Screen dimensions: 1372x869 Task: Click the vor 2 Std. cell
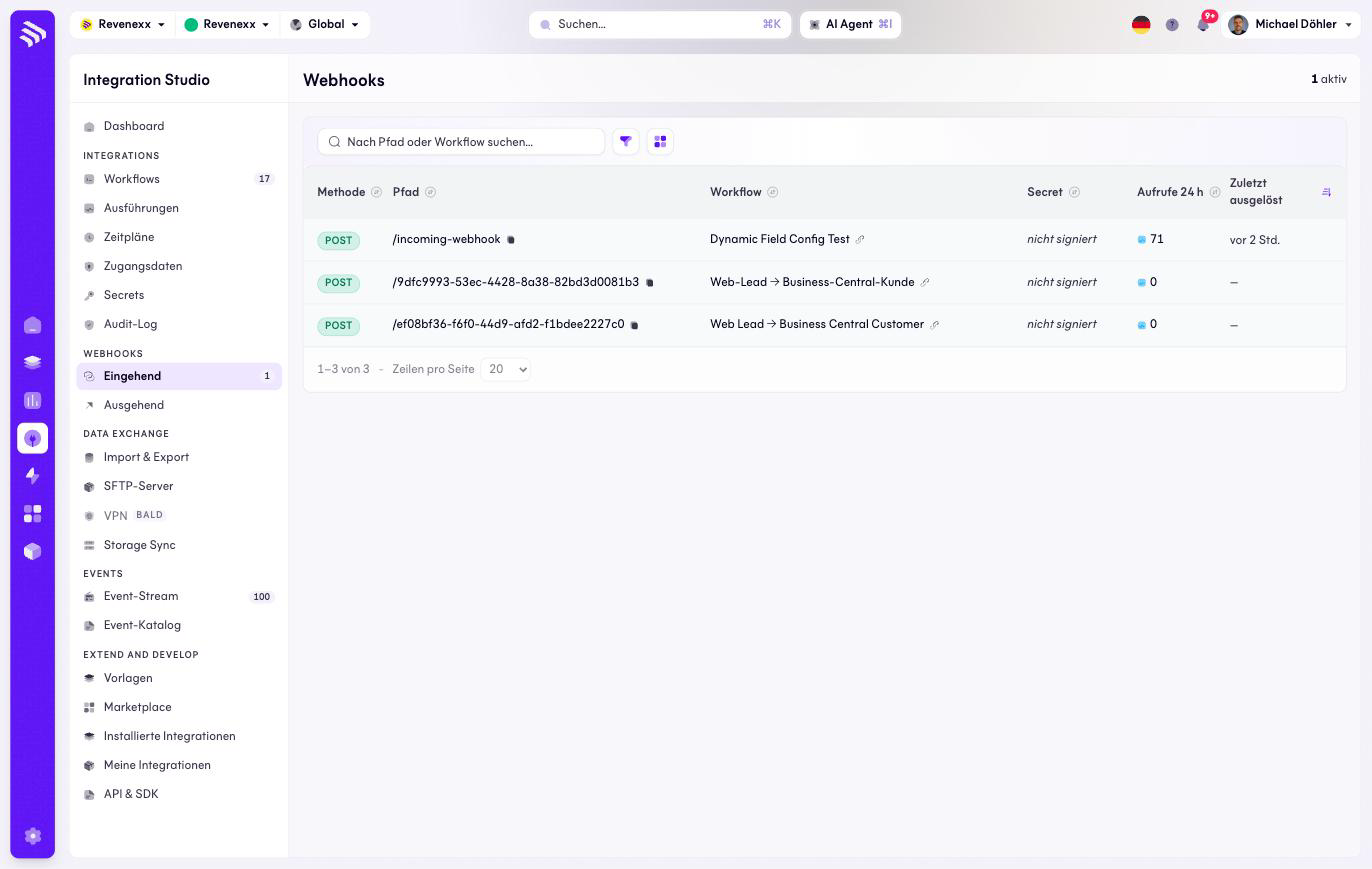click(x=1255, y=240)
